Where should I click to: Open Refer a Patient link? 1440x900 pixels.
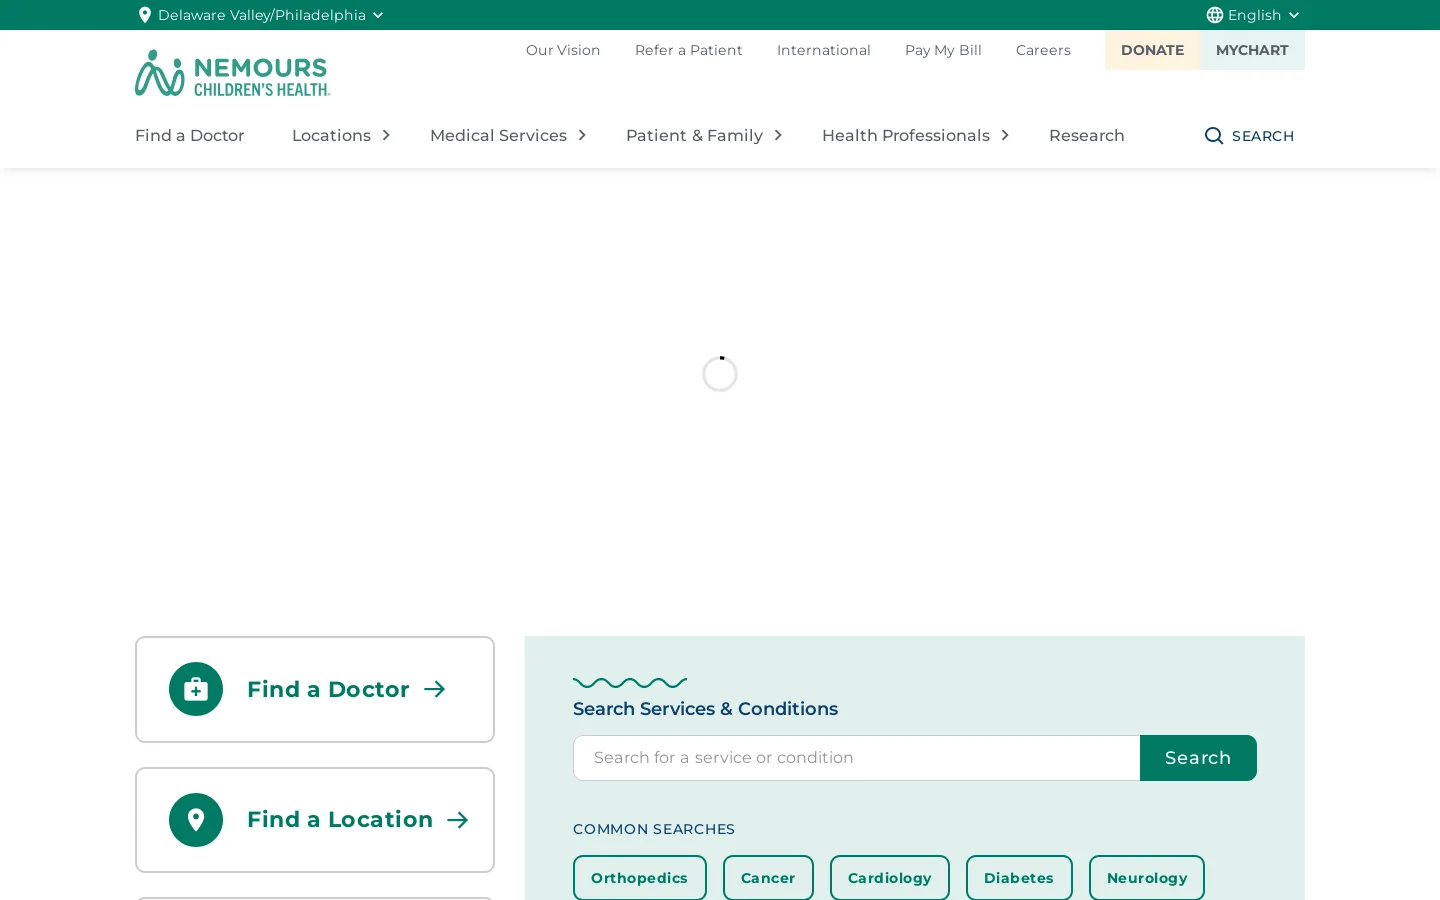[689, 50]
